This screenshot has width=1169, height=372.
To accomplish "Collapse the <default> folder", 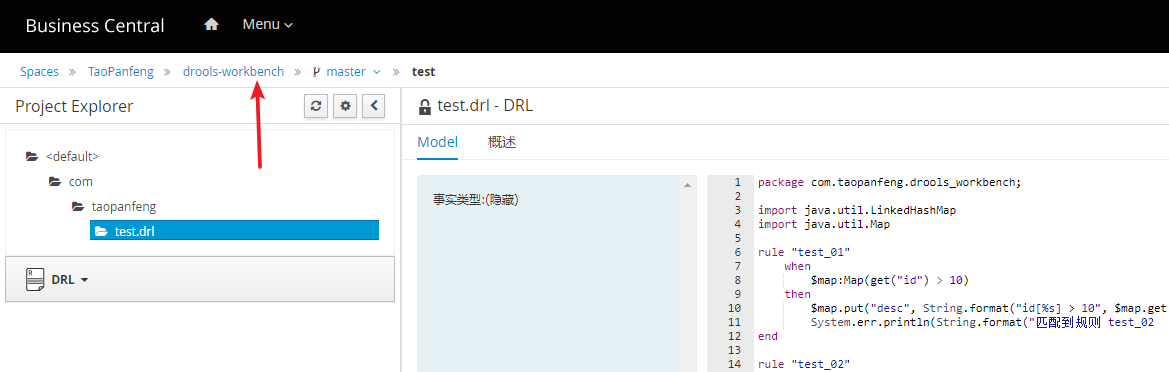I will click(72, 157).
